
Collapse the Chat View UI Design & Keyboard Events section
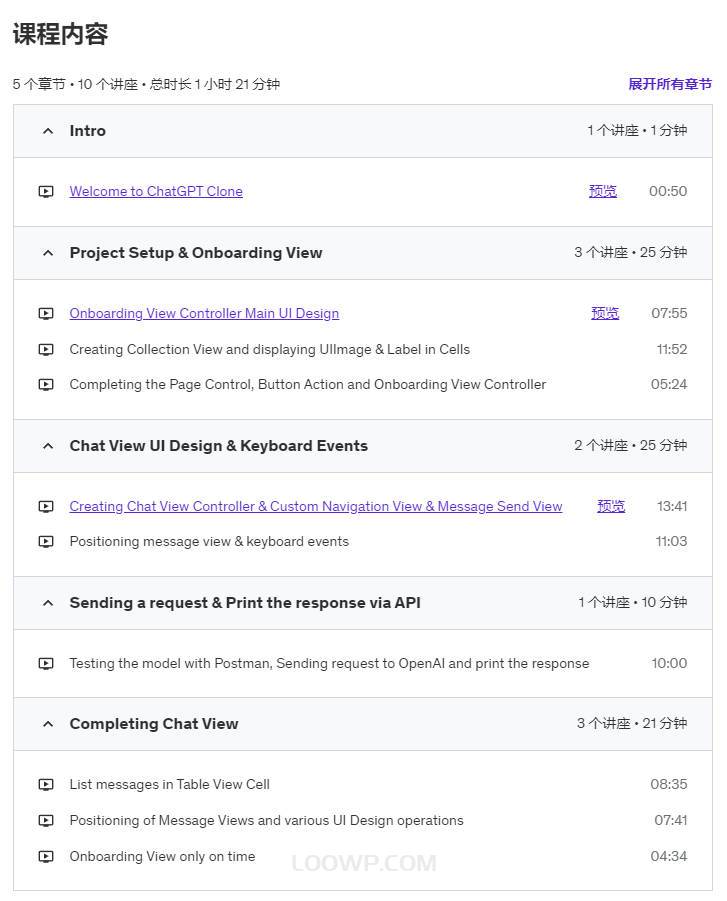point(48,446)
